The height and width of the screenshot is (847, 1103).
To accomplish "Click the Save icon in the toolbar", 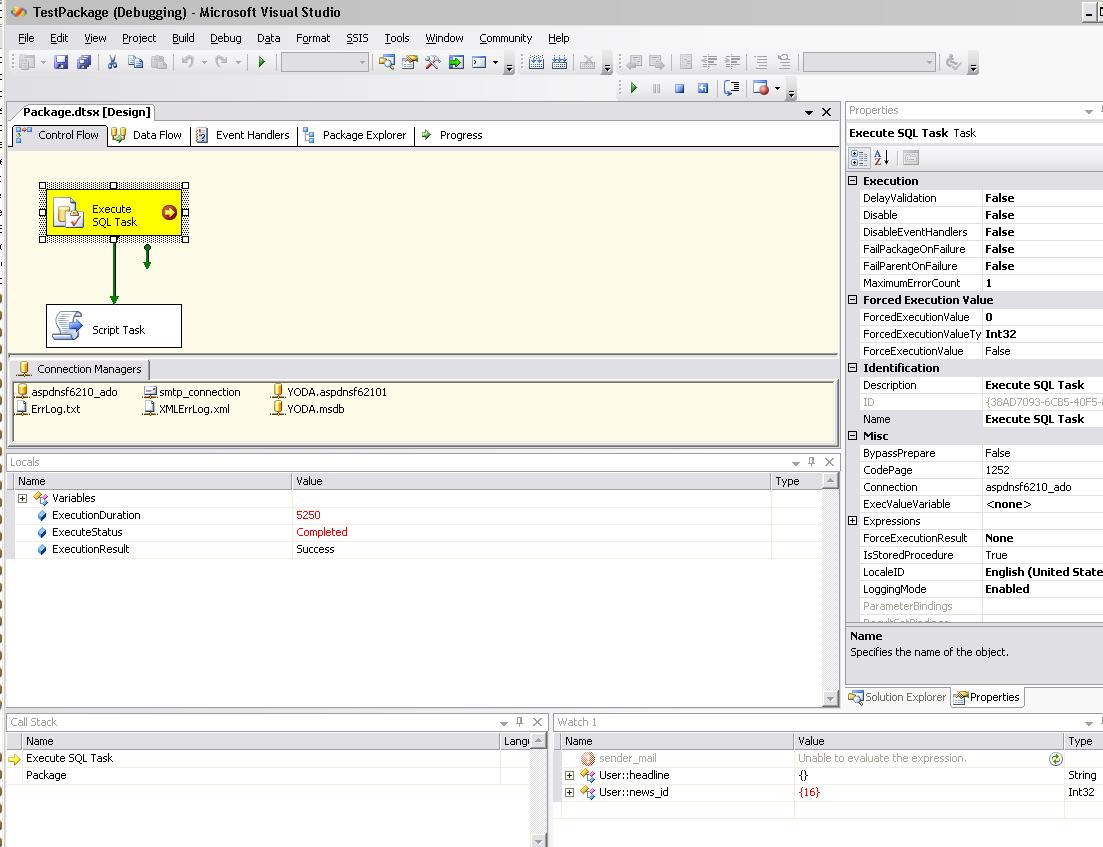I will pyautogui.click(x=61, y=62).
